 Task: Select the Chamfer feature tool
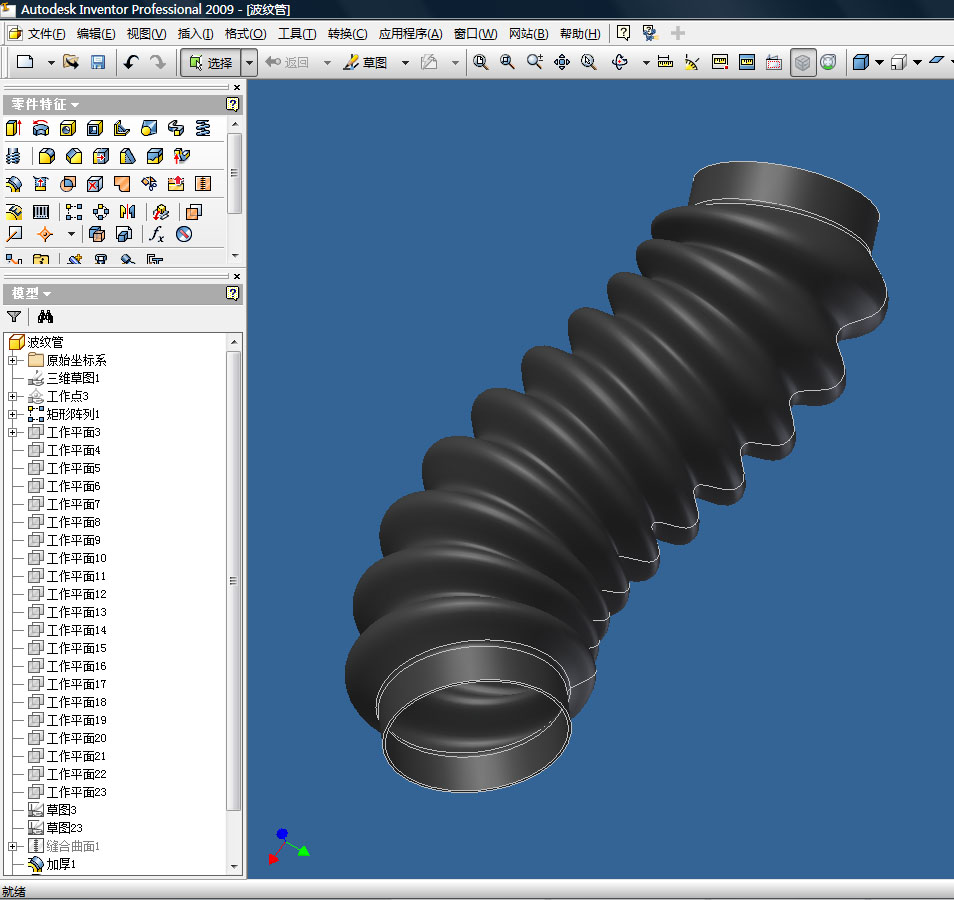(74, 156)
